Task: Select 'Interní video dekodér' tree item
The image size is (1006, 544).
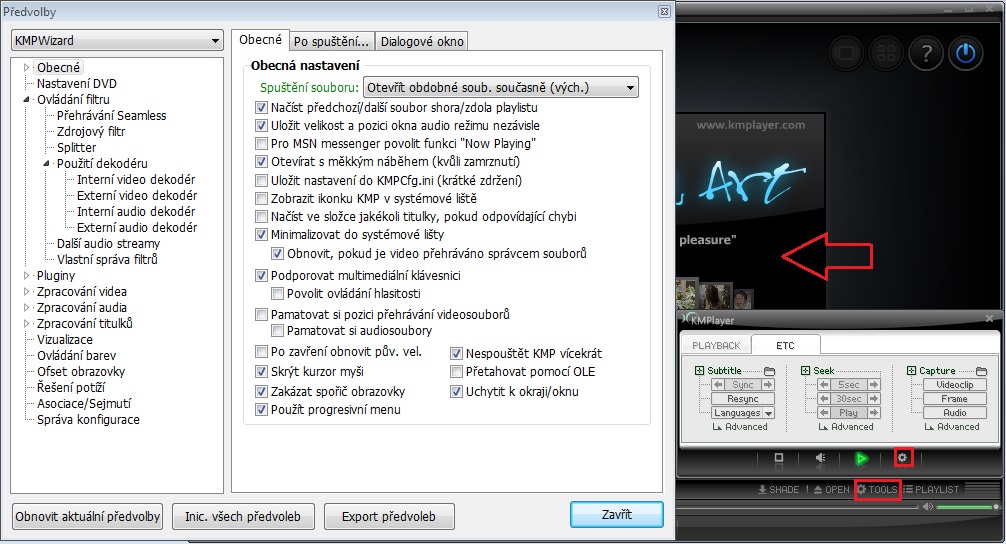Action: click(x=135, y=180)
